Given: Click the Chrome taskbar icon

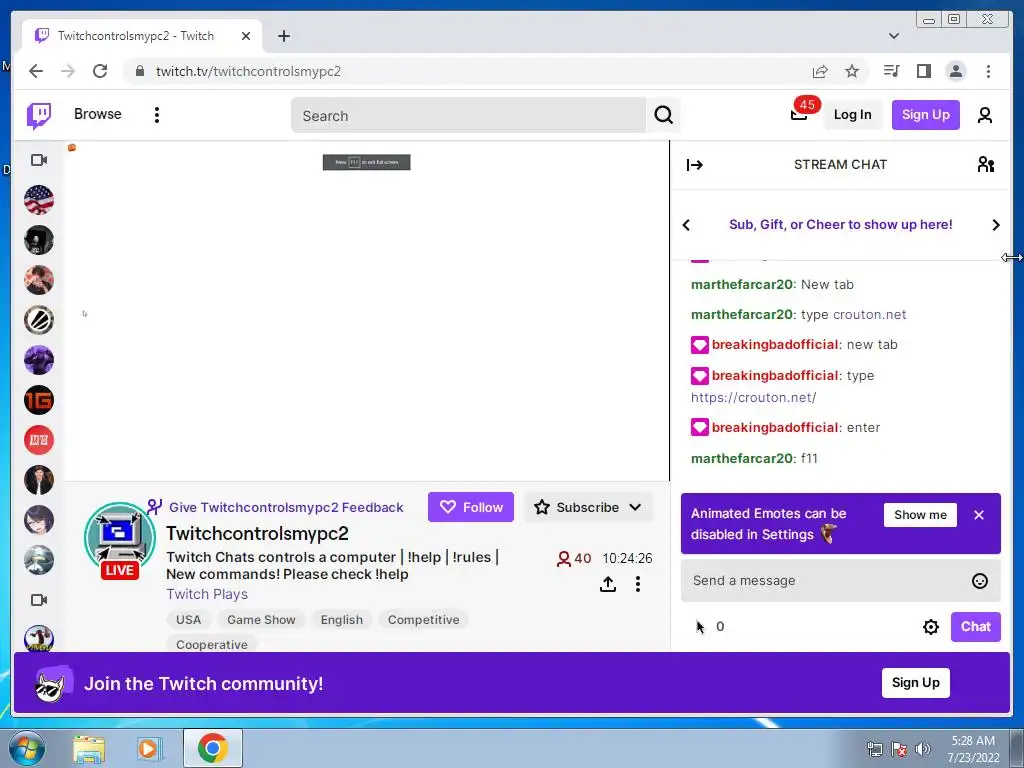Looking at the screenshot, I should pos(212,748).
